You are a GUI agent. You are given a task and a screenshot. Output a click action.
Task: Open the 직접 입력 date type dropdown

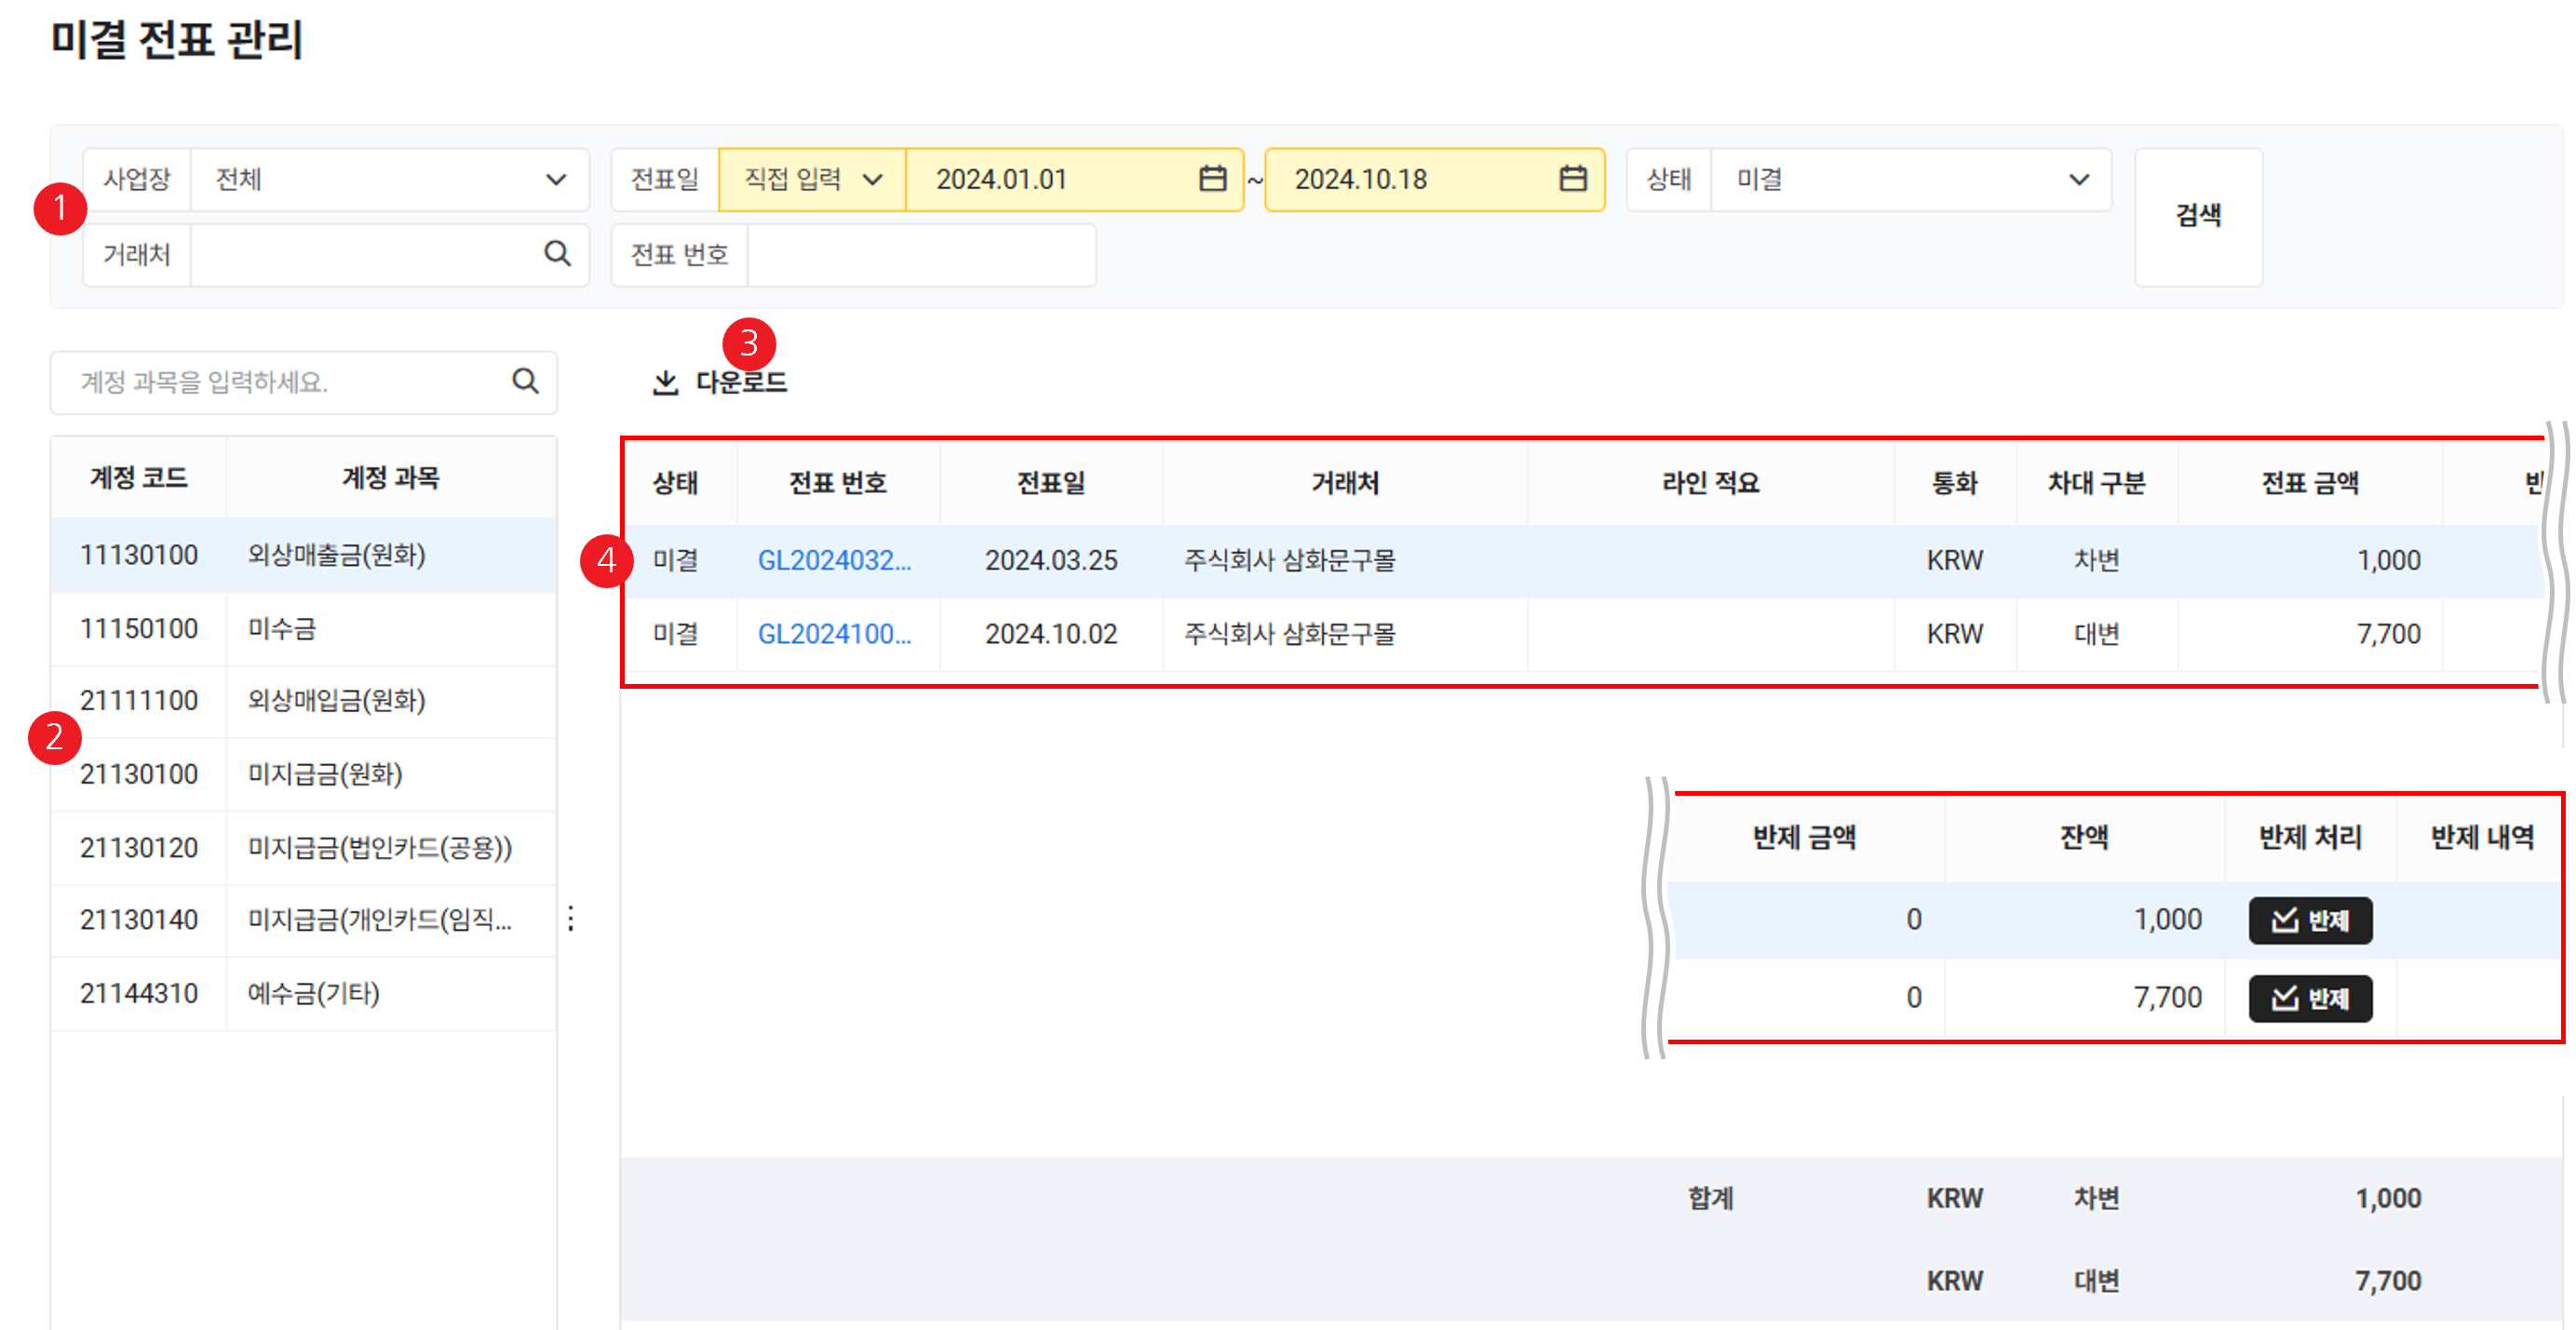pyautogui.click(x=812, y=180)
